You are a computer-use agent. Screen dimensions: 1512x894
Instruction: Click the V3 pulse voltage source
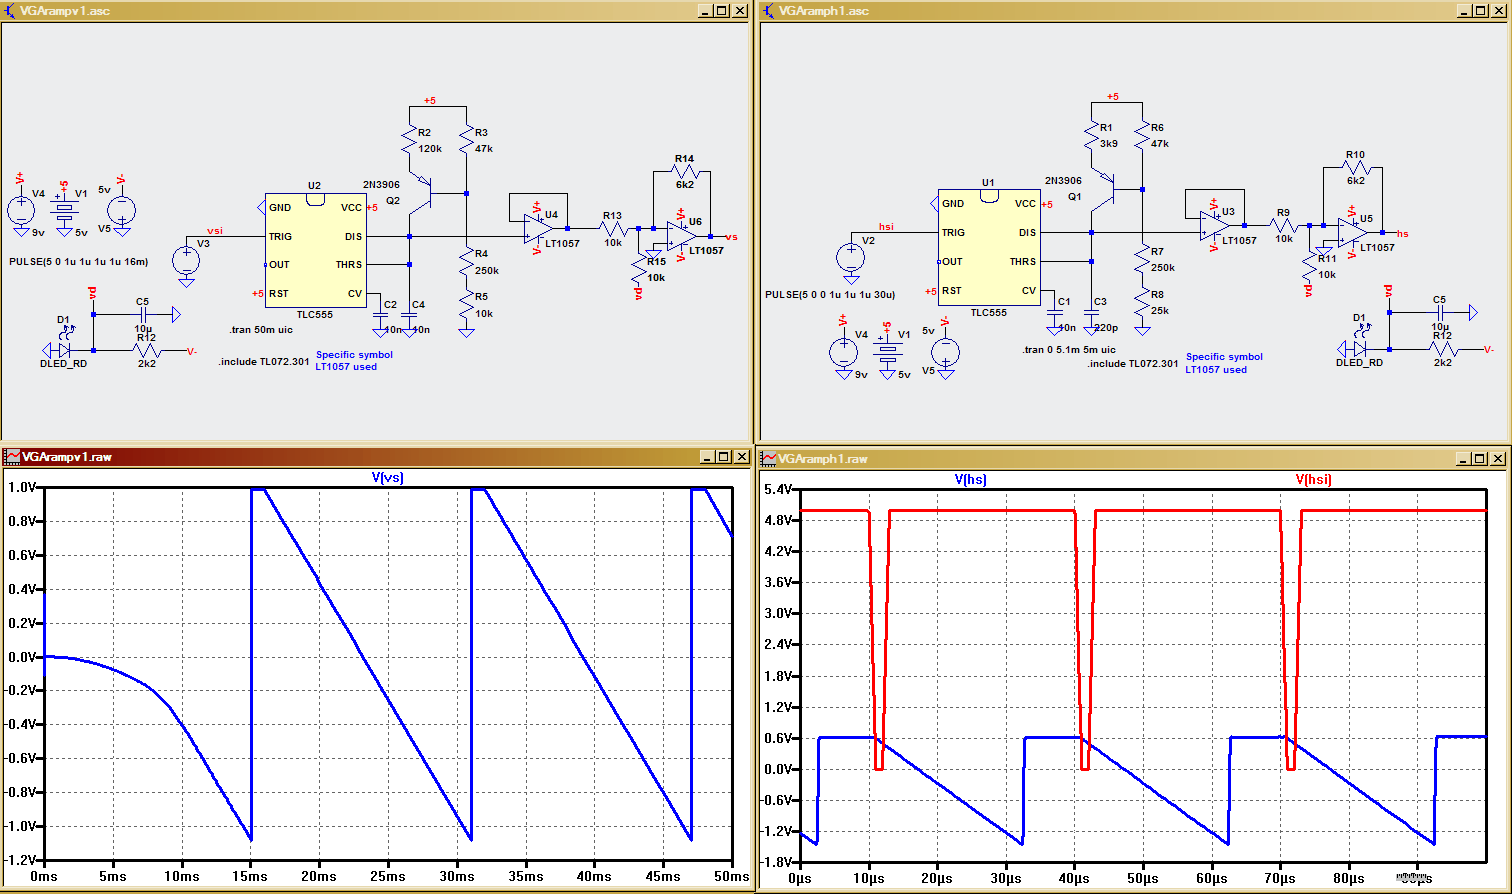(186, 262)
